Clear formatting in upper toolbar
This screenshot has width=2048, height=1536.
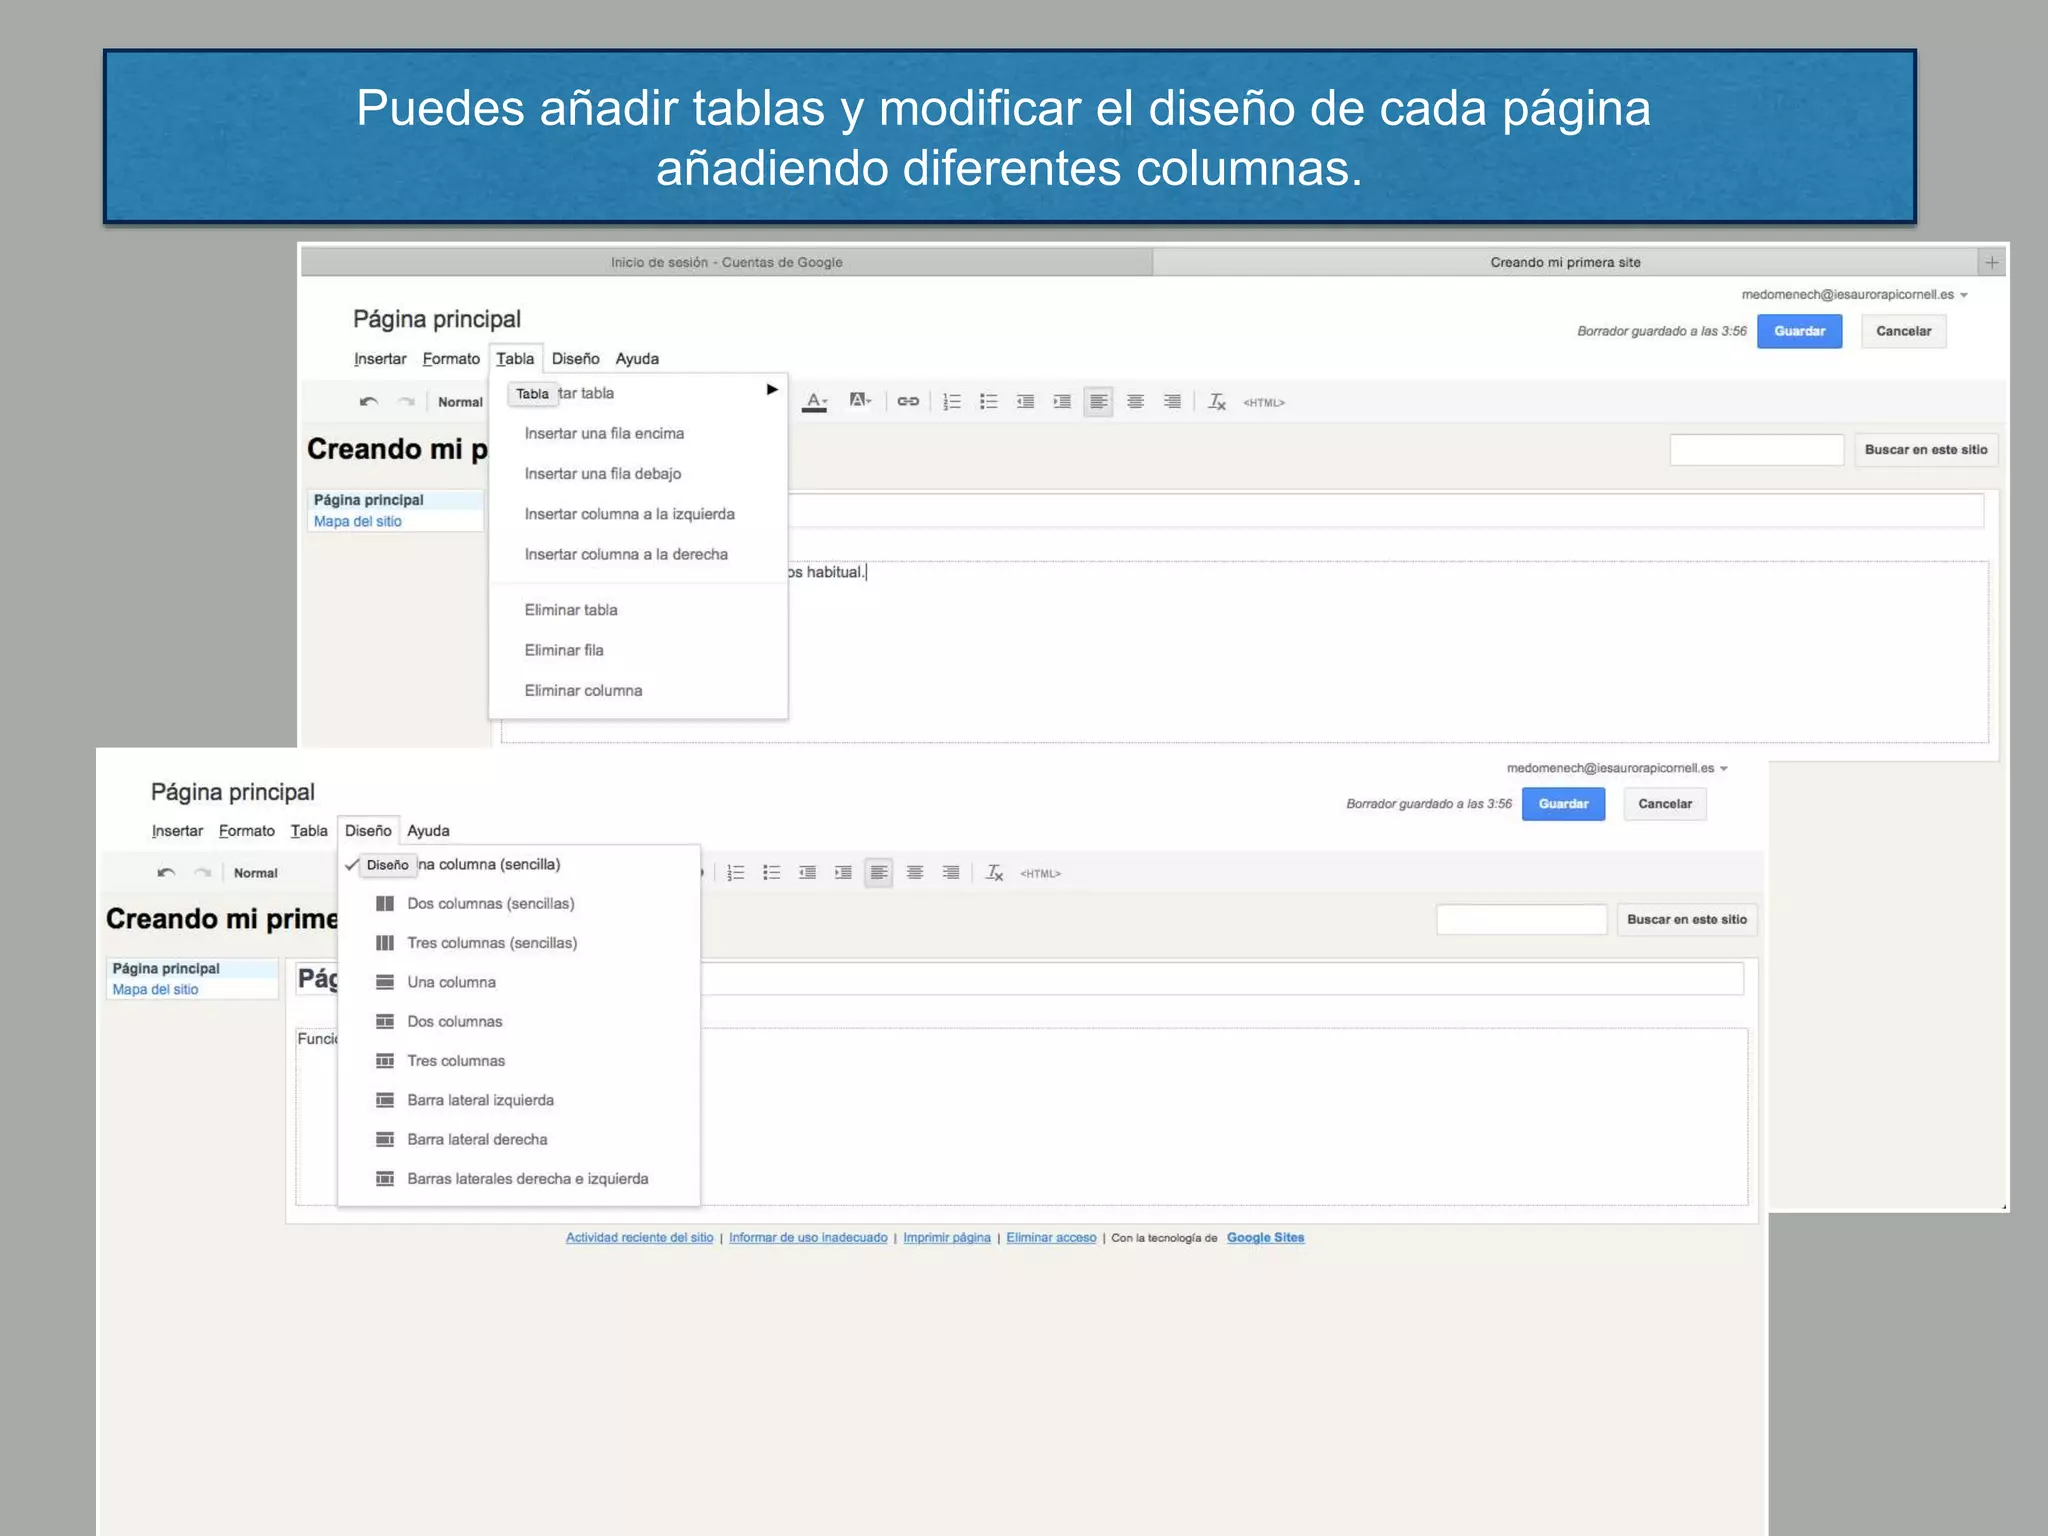pos(1217,402)
